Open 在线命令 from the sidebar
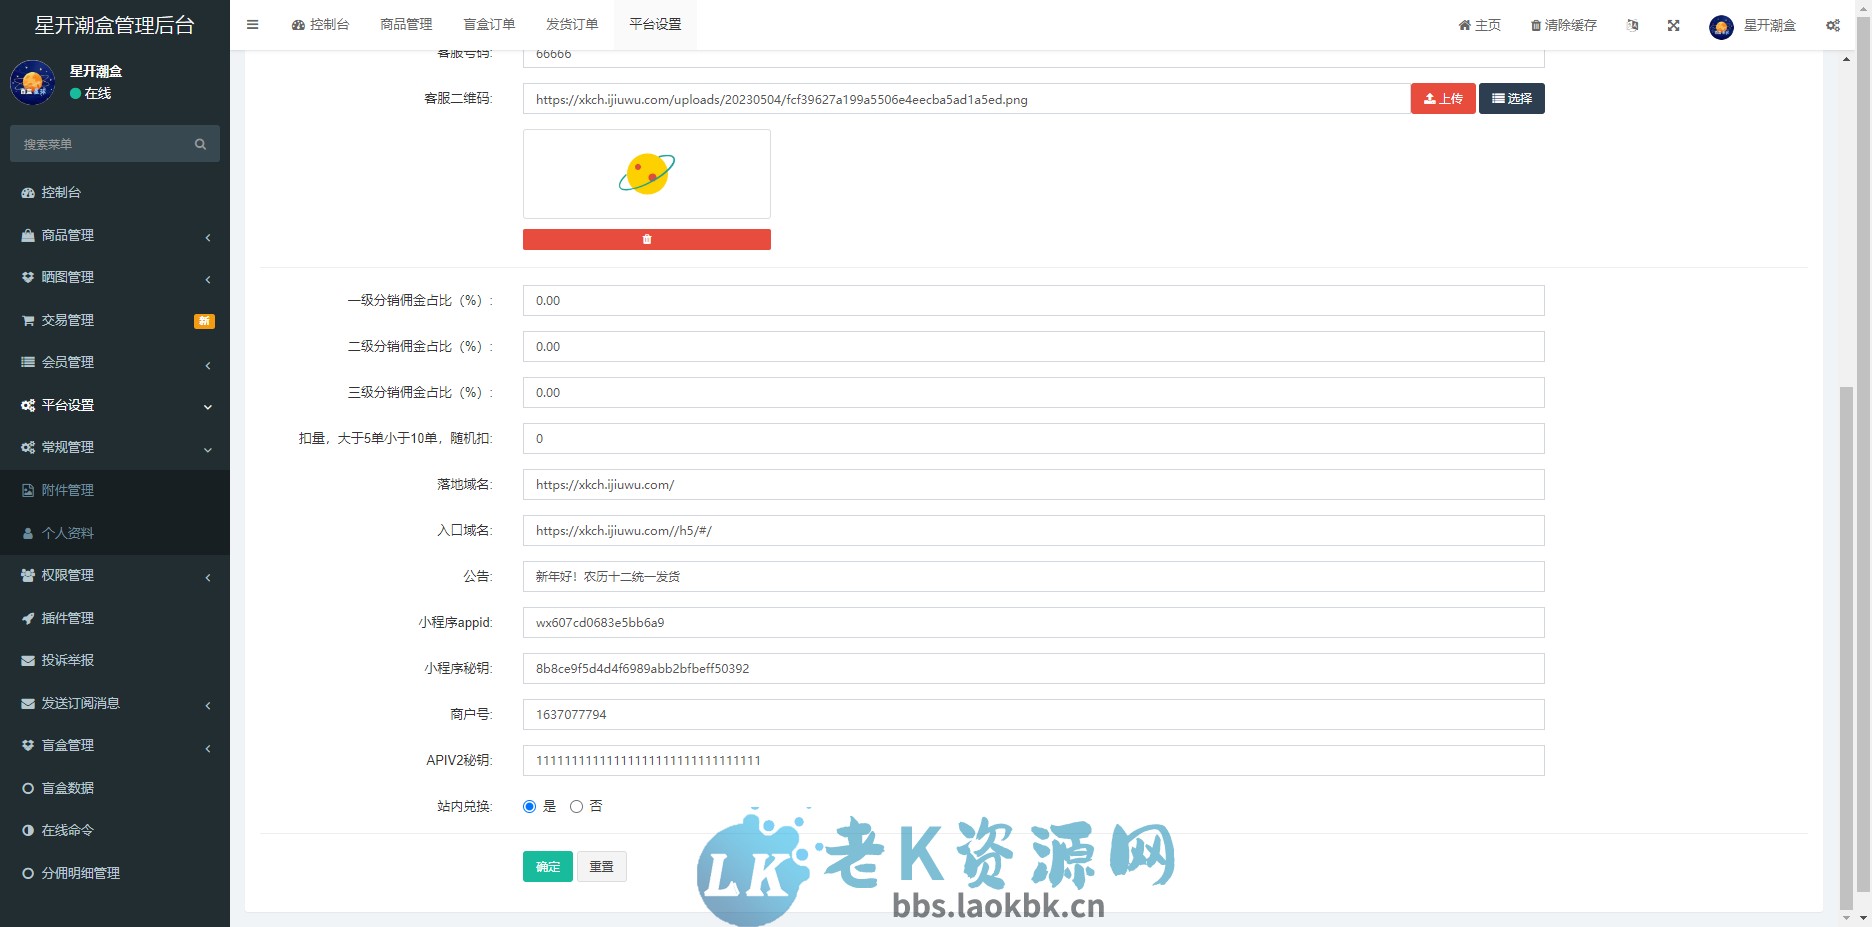 [66, 830]
